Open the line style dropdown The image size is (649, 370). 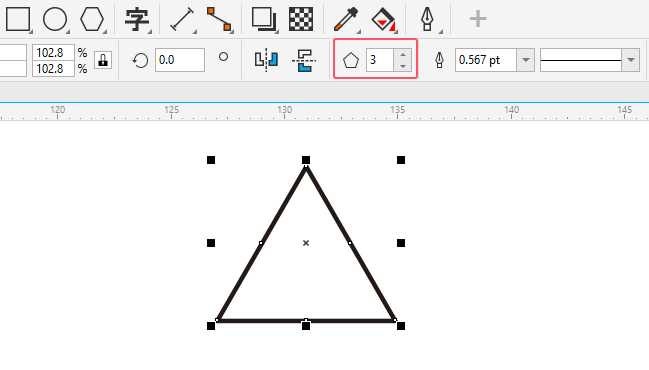[x=631, y=60]
